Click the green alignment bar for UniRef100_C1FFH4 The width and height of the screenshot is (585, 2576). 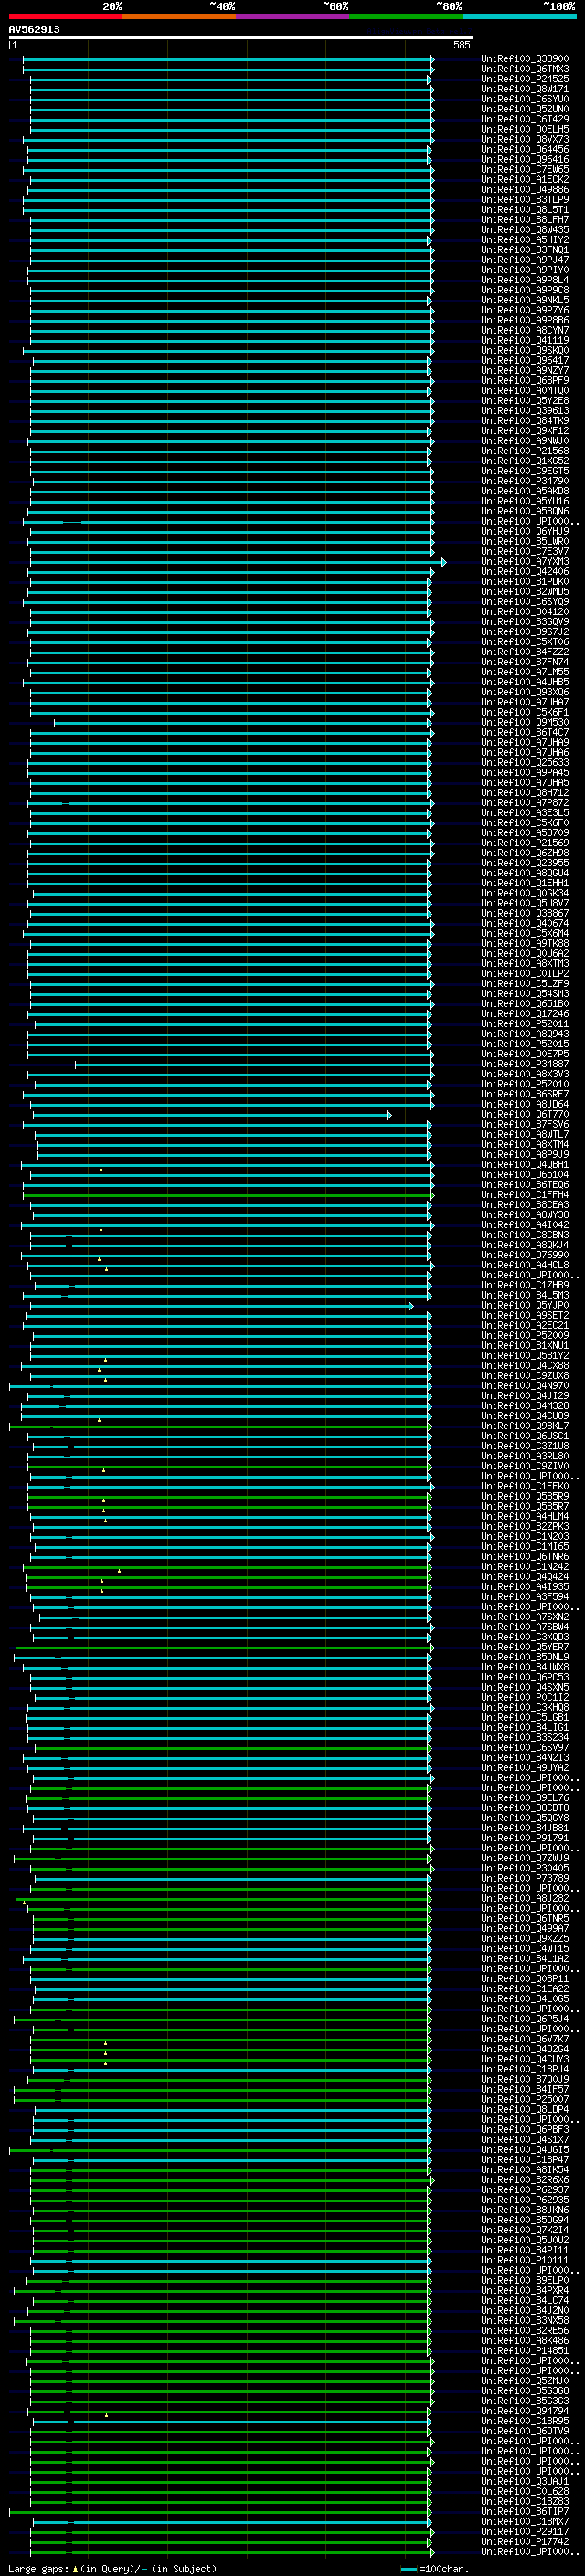229,1195
